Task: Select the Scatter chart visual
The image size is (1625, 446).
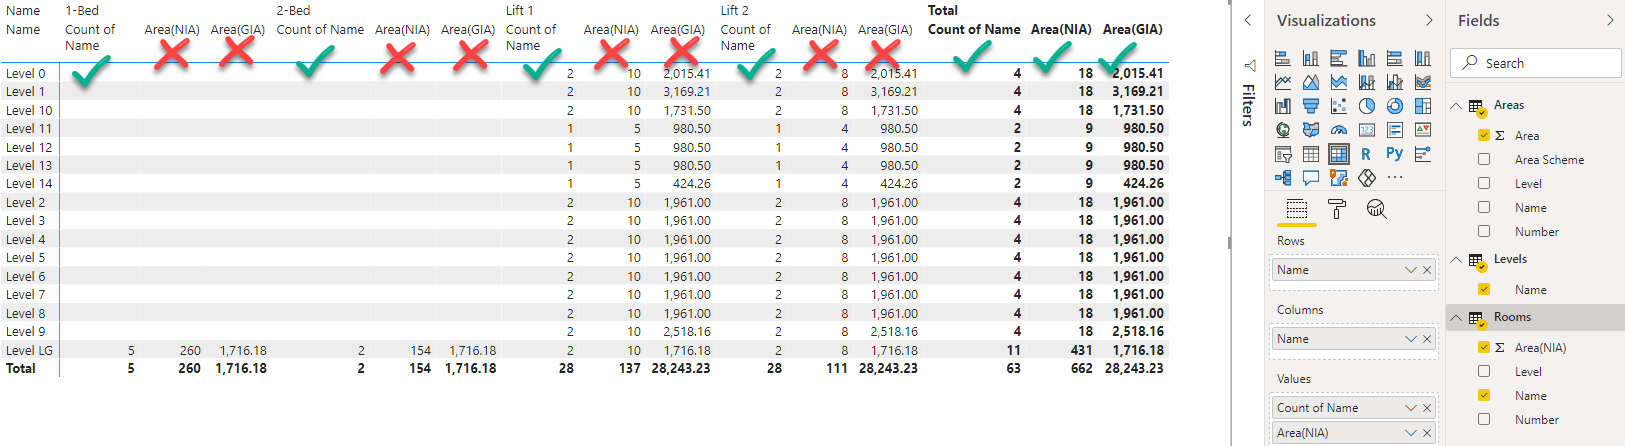Action: tap(1339, 106)
